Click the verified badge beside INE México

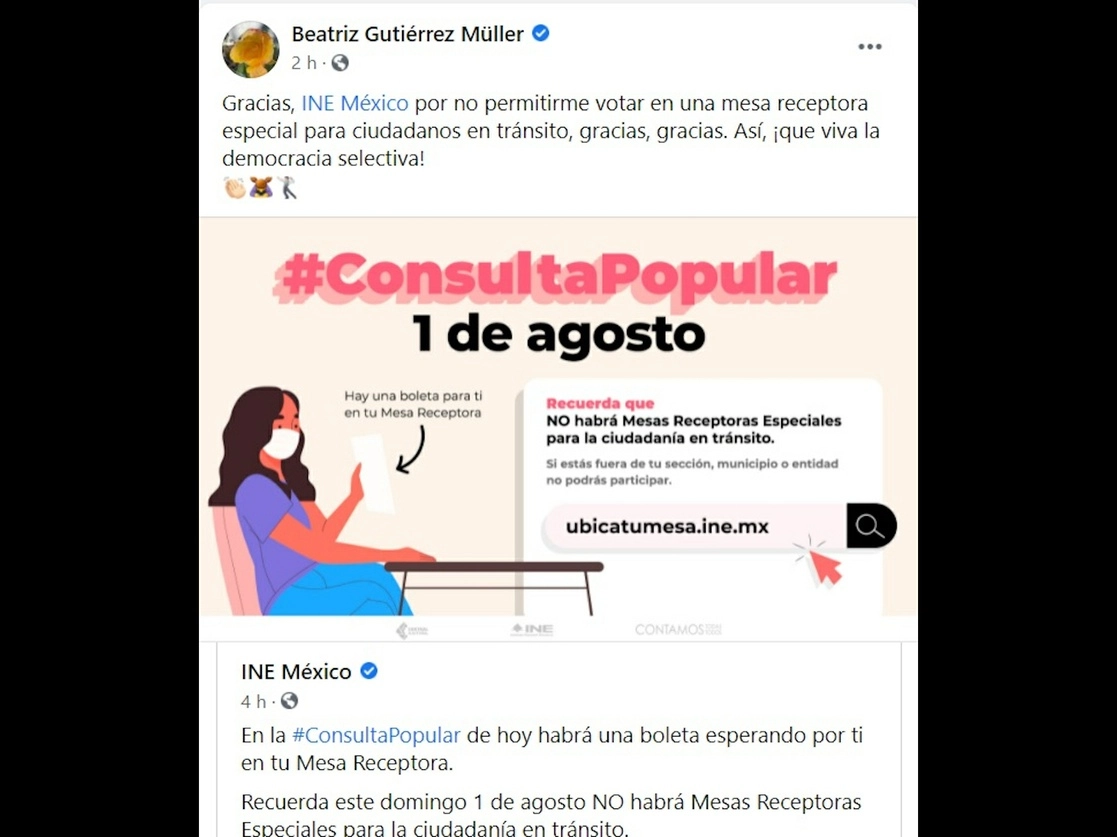pos(368,670)
